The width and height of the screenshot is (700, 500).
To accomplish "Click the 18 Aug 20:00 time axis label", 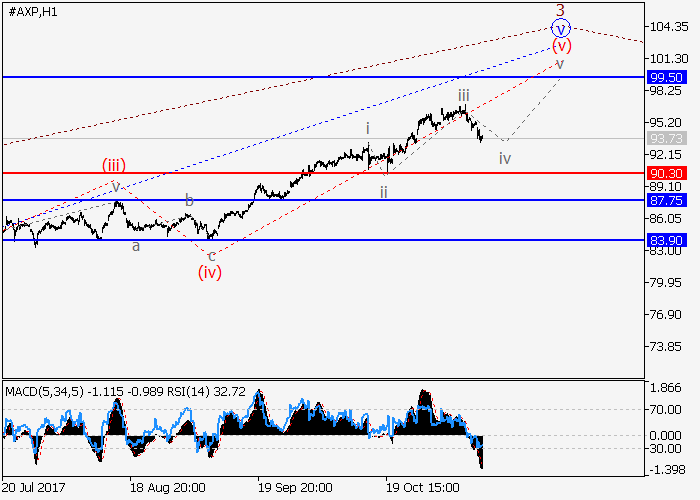I will pos(169,489).
